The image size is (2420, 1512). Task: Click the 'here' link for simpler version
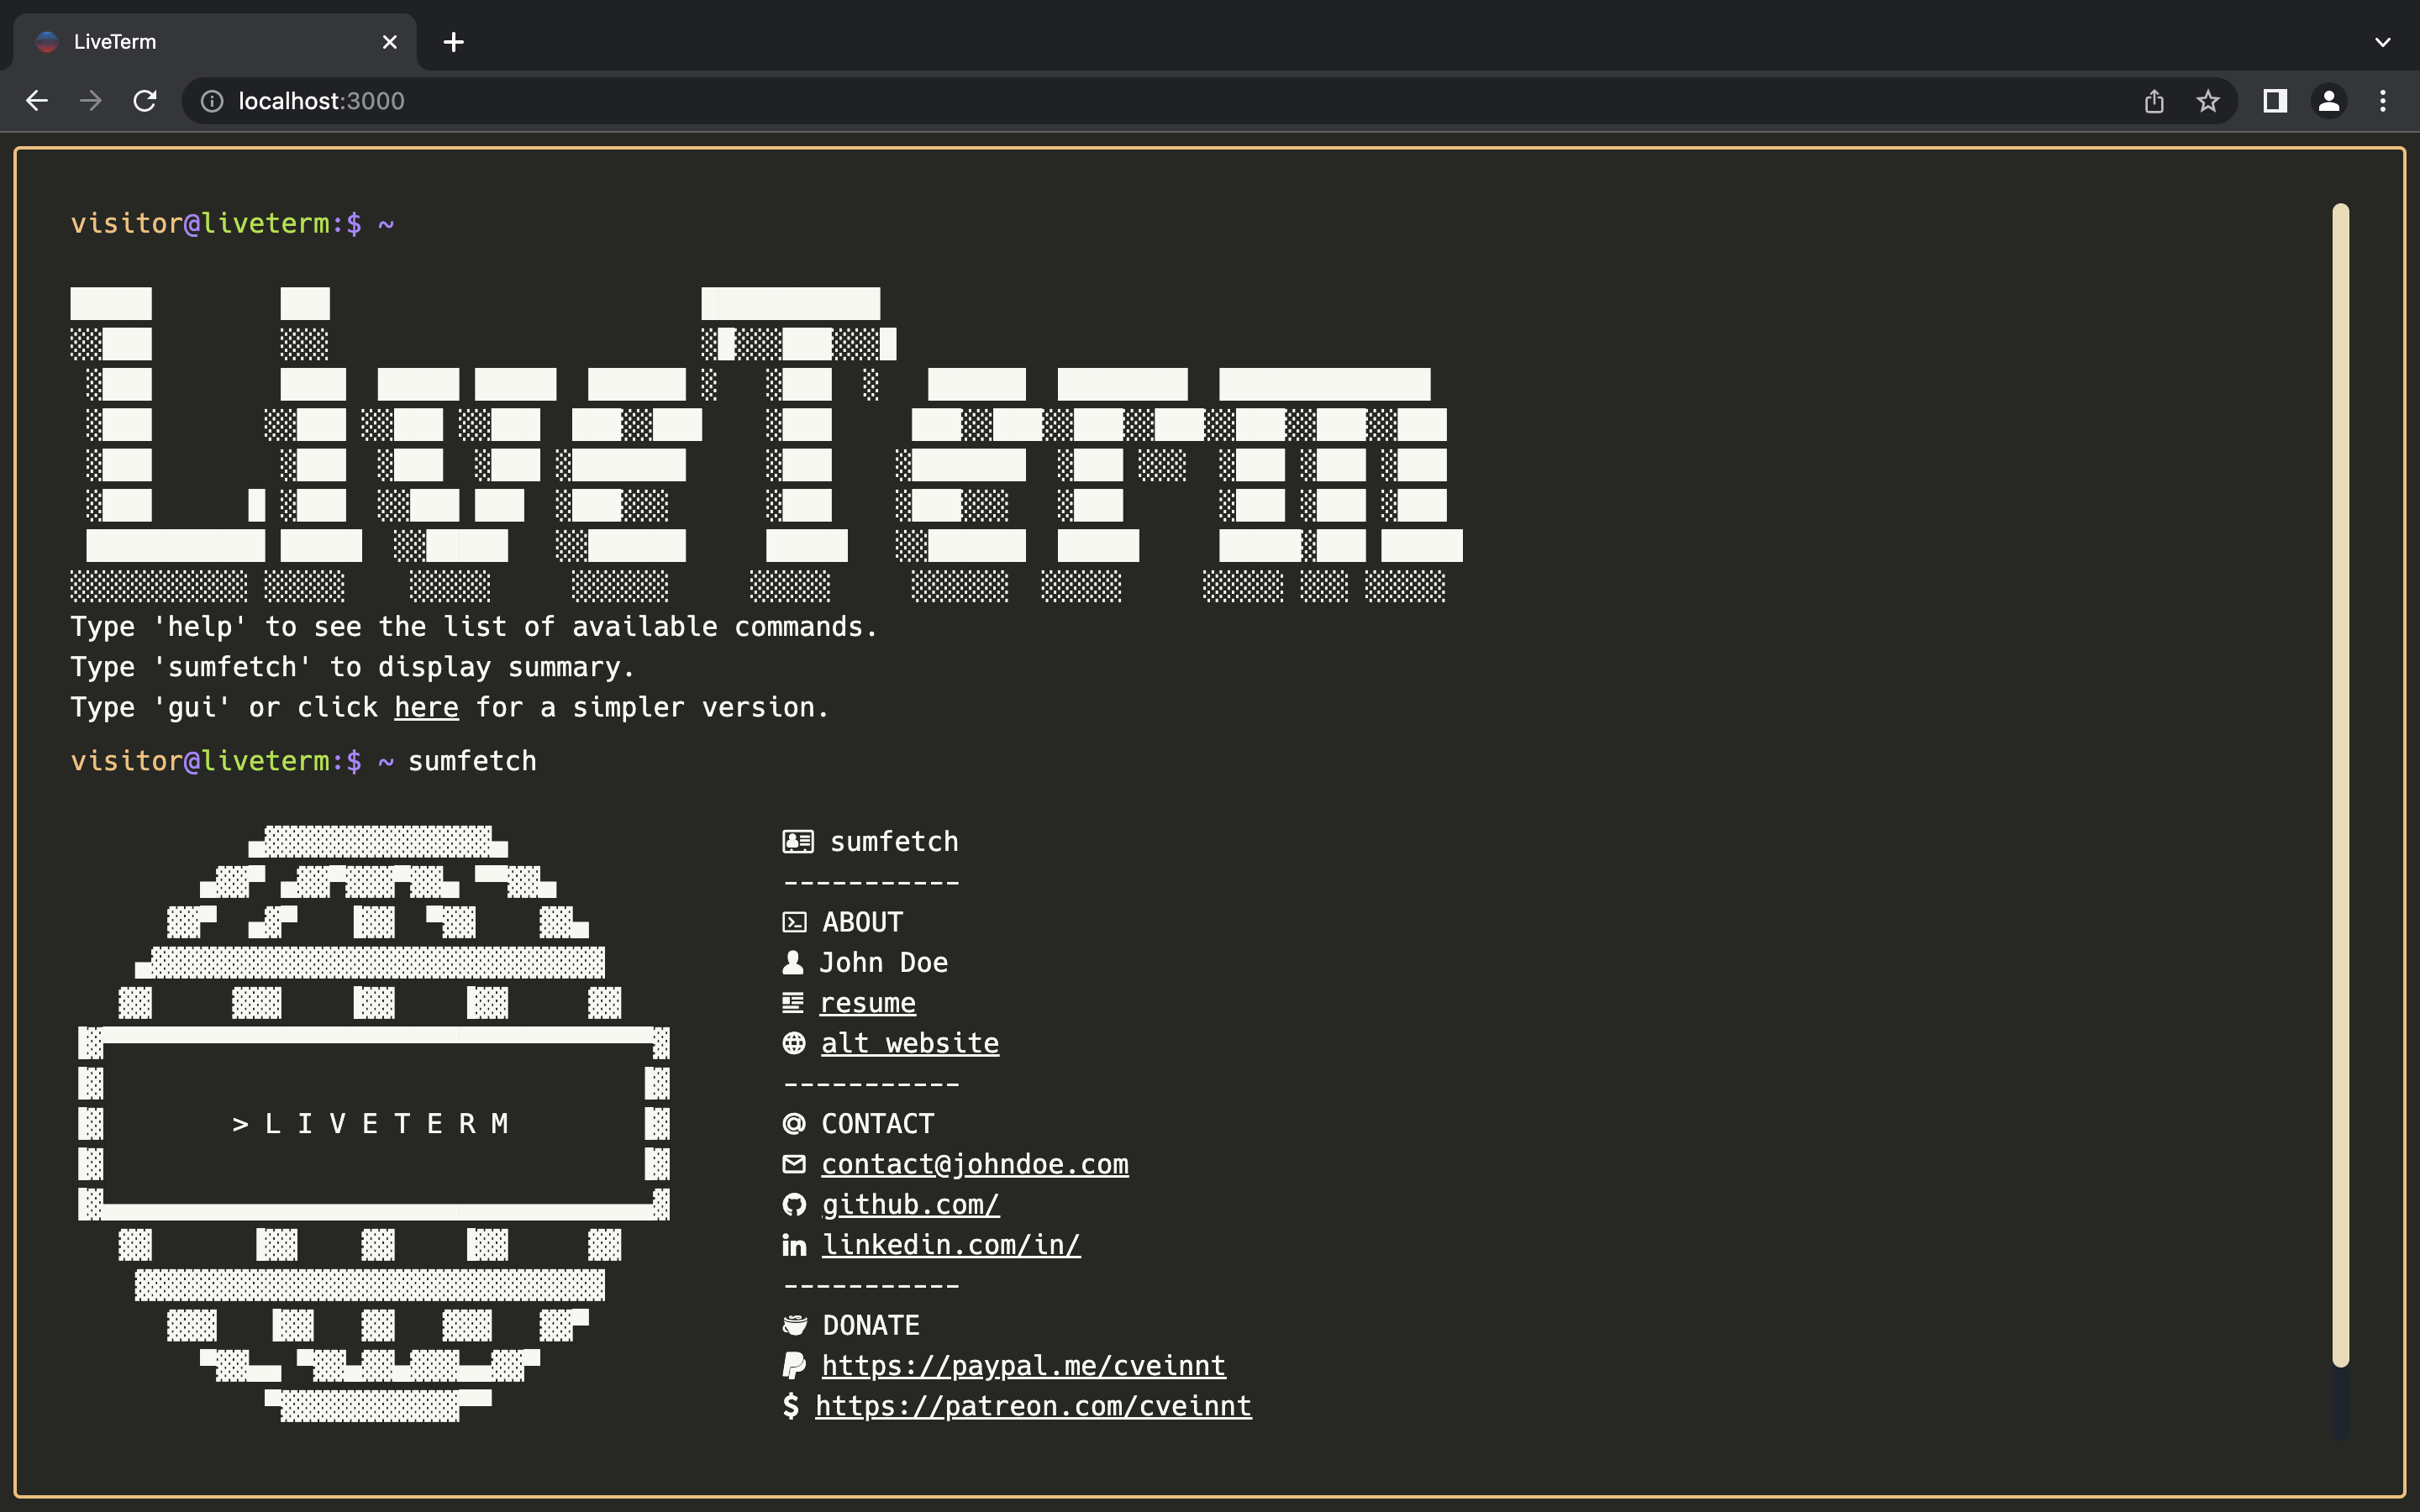[426, 707]
